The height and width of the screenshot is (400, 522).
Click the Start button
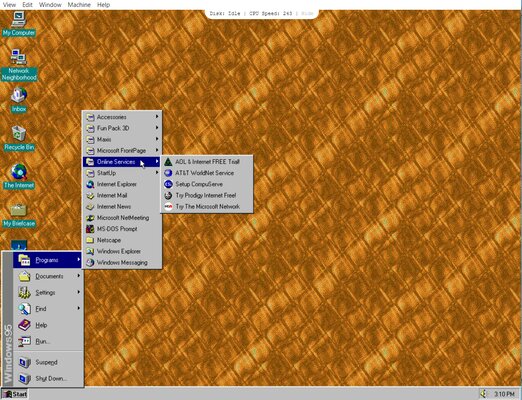click(14, 394)
